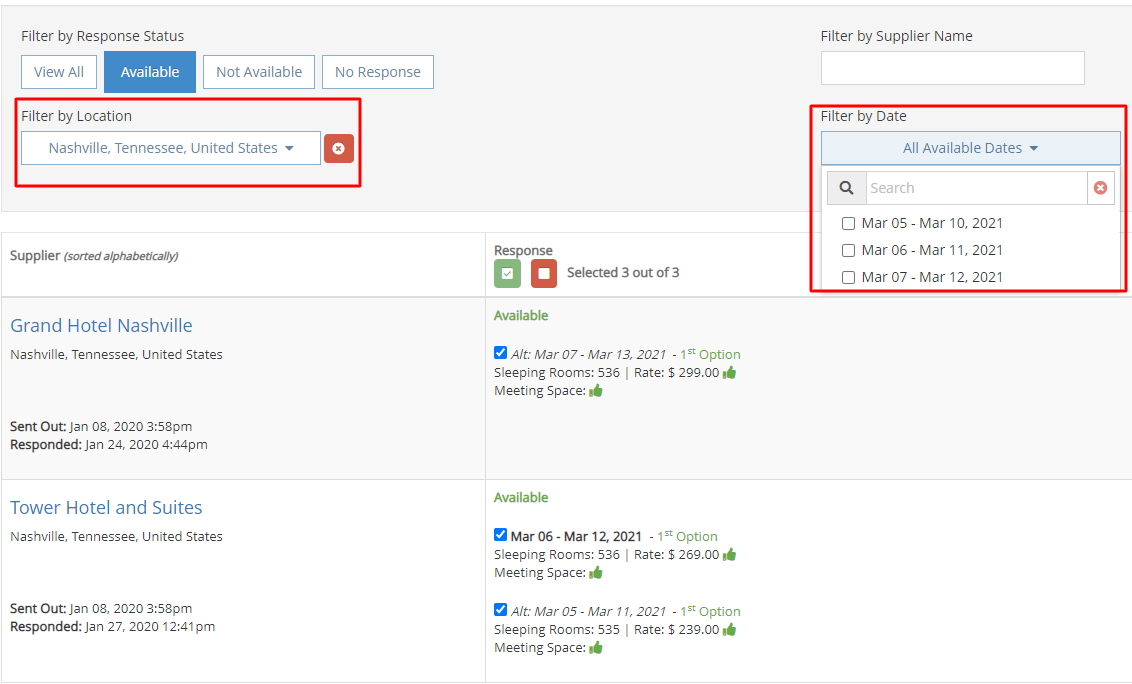Select the No Response status filter
Screen dimensions: 1132x684
377,72
